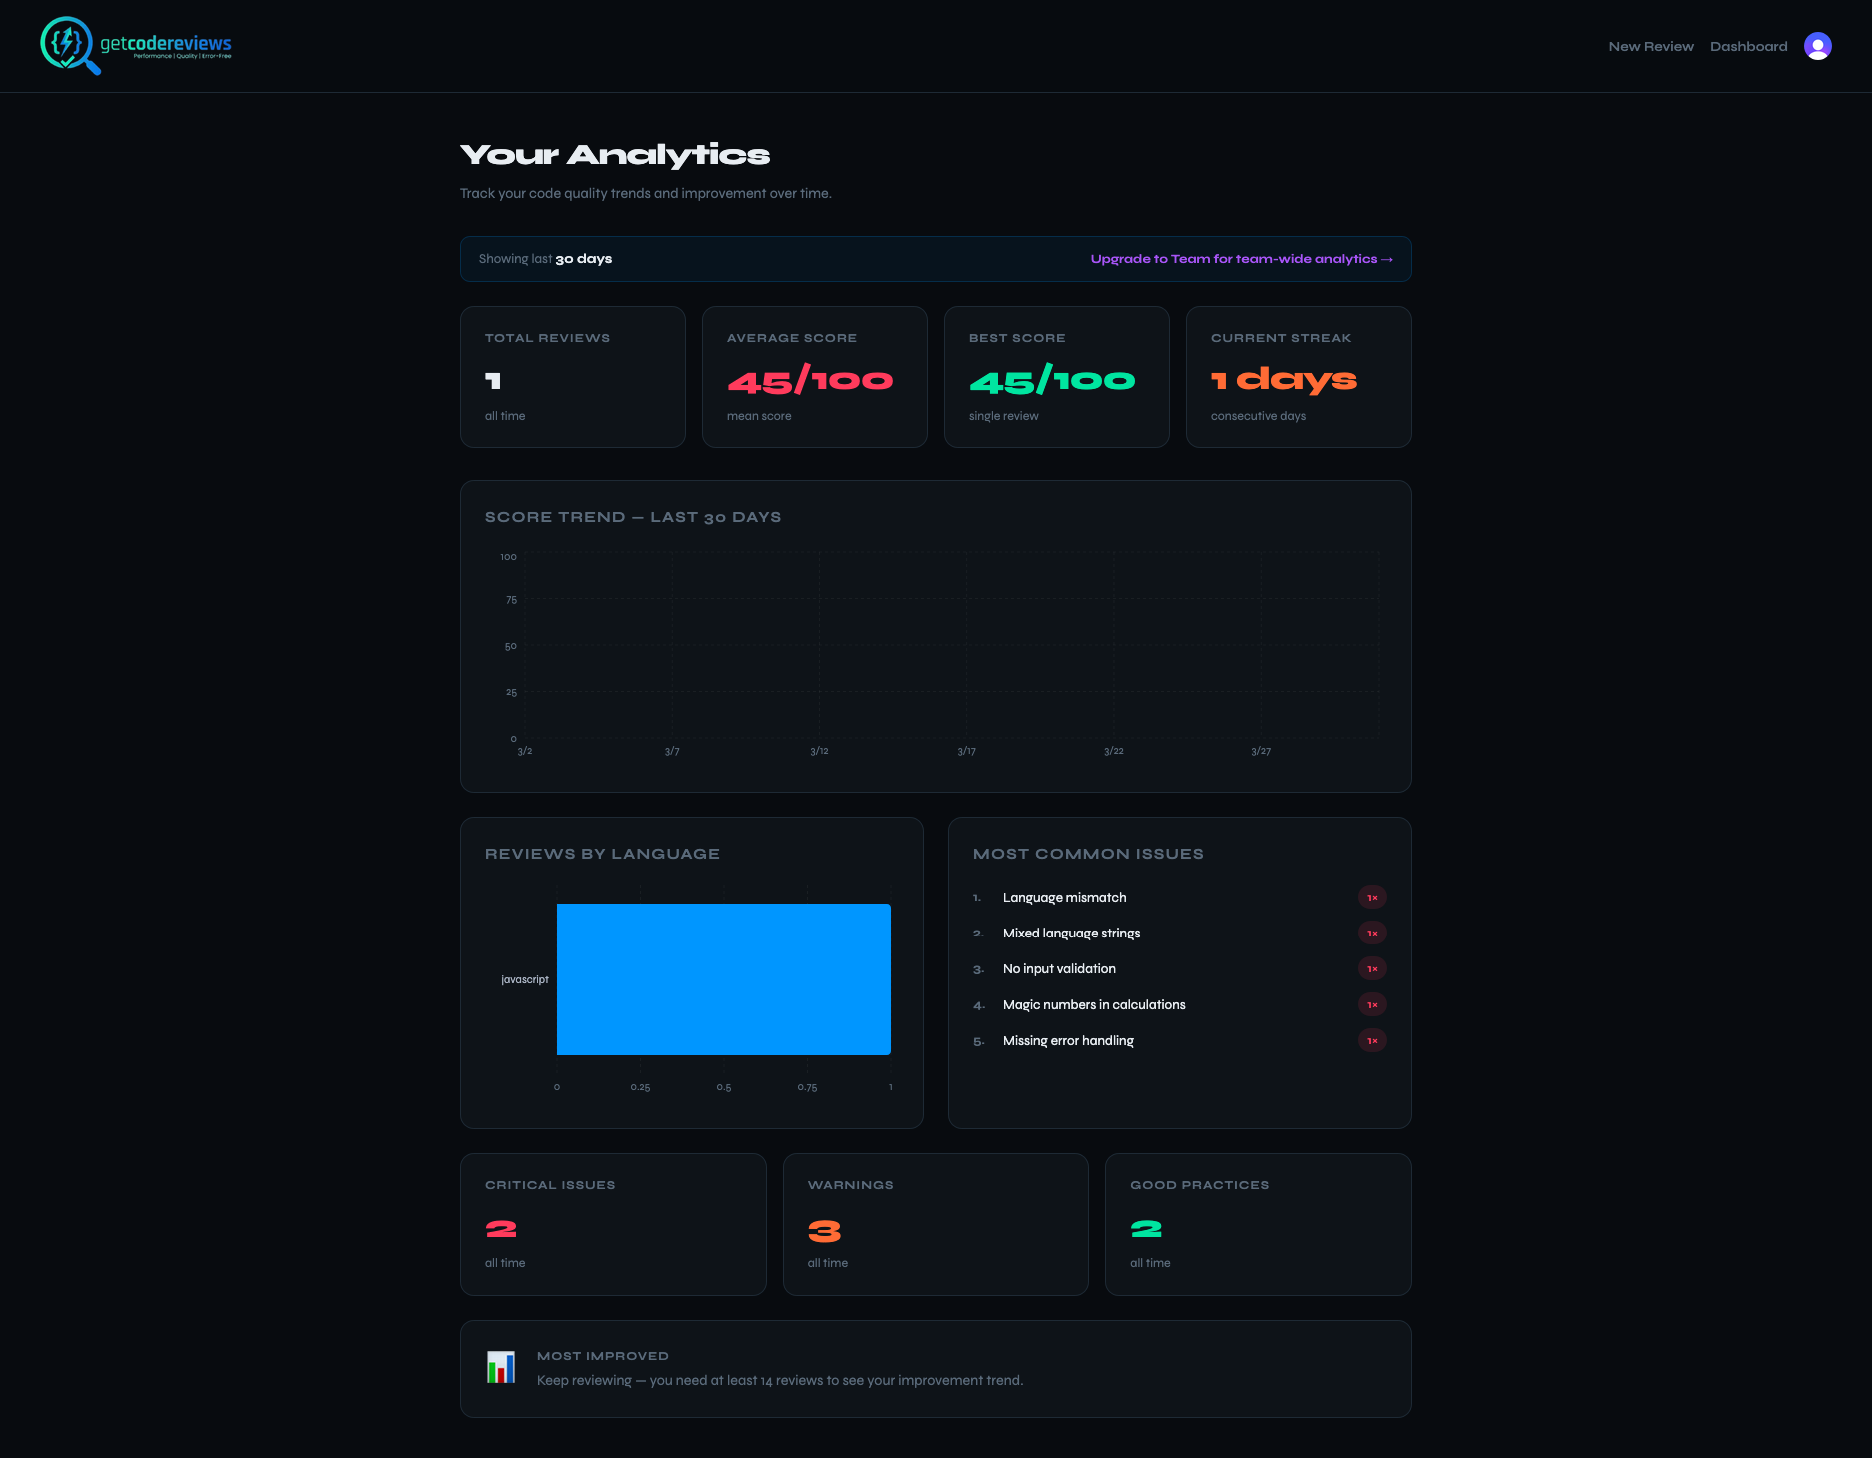
Task: Open the user avatar profile icon
Action: 1817,45
